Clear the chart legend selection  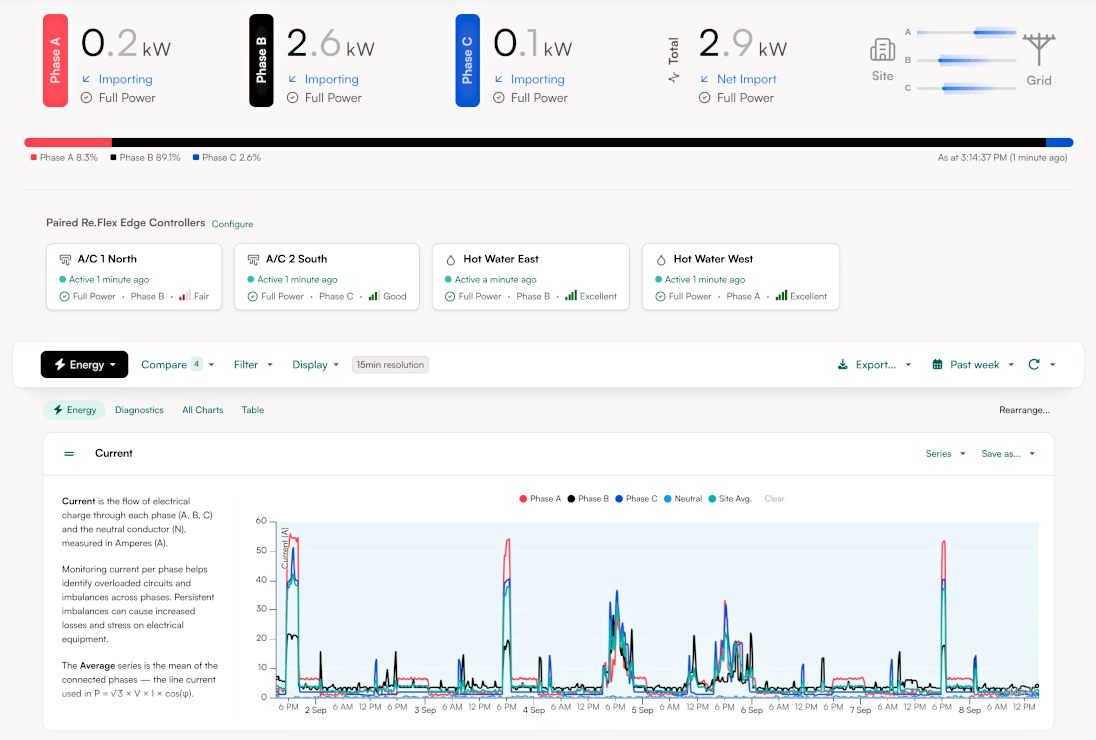(774, 499)
